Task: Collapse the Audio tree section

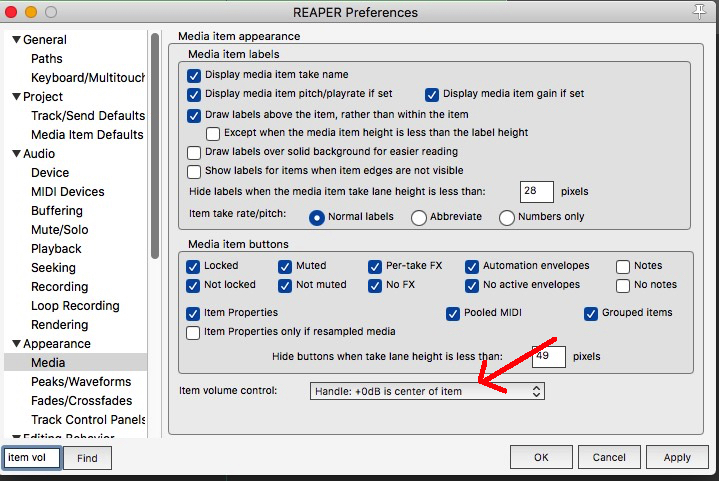Action: pyautogui.click(x=17, y=154)
